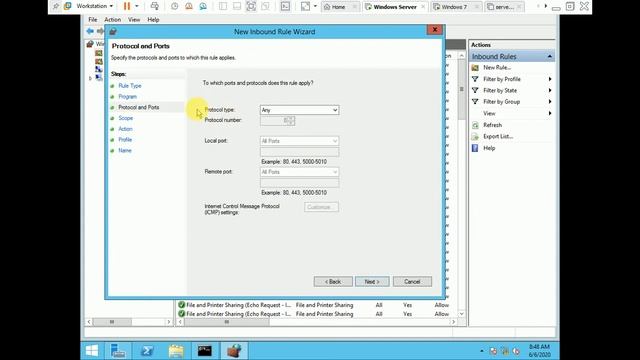Click the blue back arrow in firewall toolbar
The image size is (640, 360).
[90, 31]
